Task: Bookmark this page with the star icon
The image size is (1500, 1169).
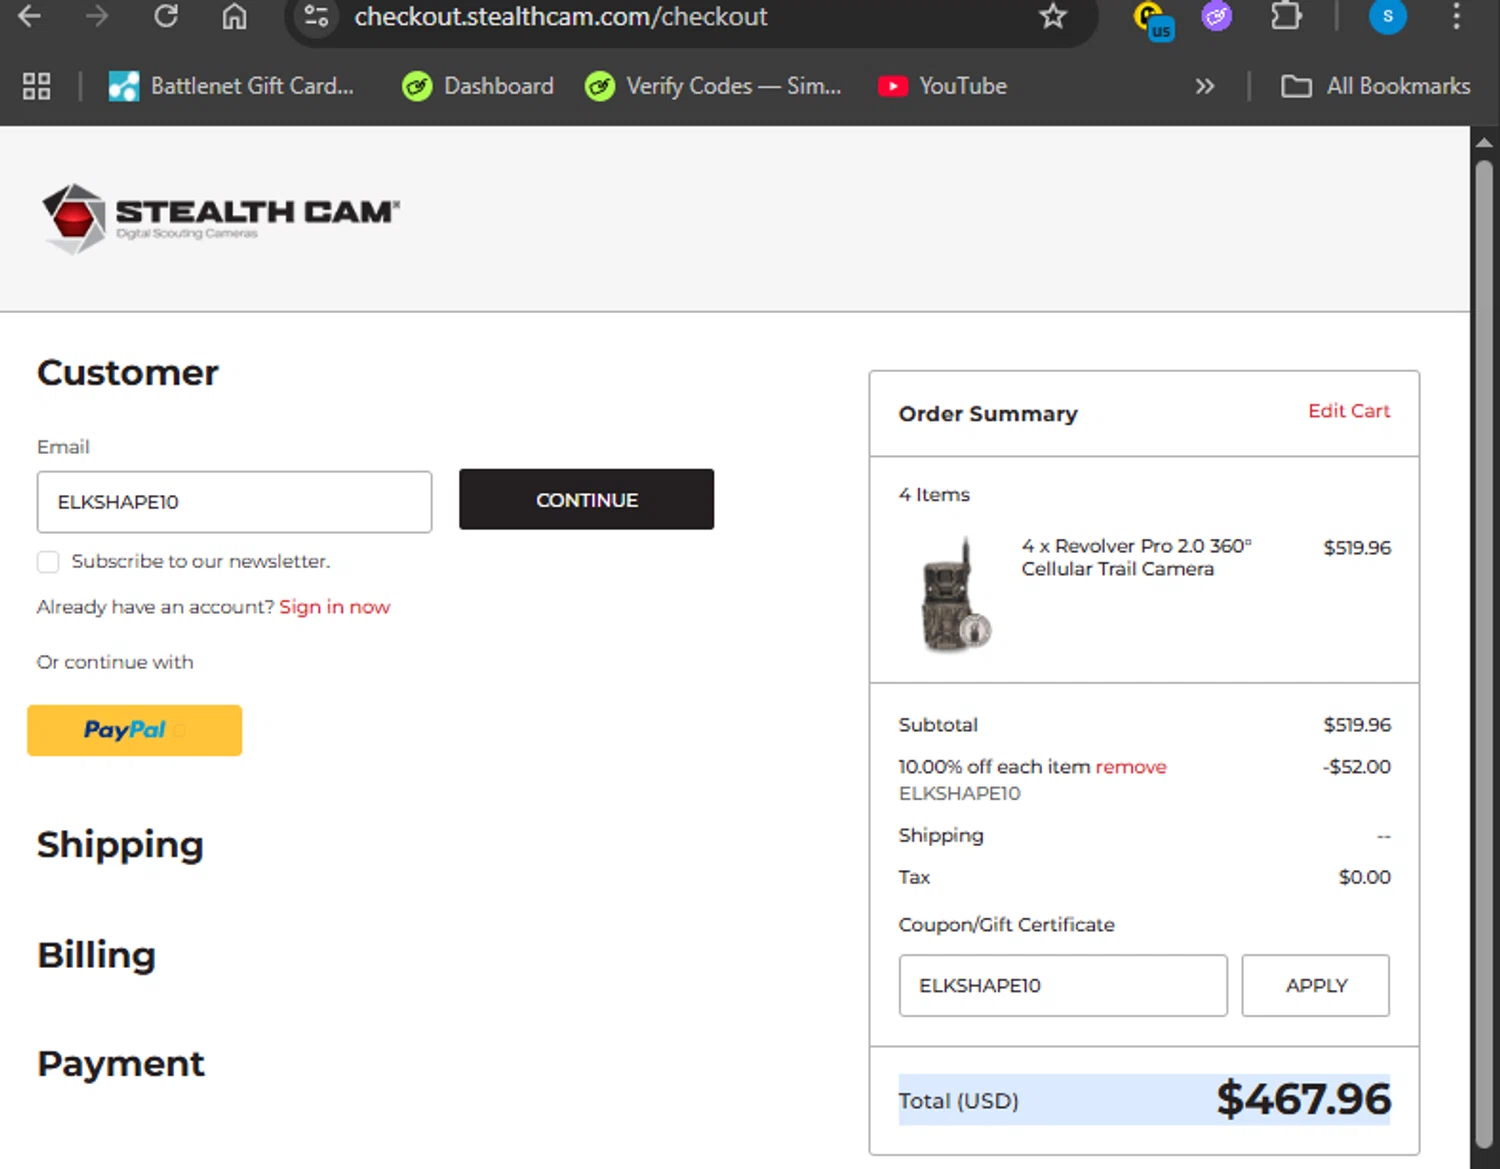Action: coord(1053,16)
